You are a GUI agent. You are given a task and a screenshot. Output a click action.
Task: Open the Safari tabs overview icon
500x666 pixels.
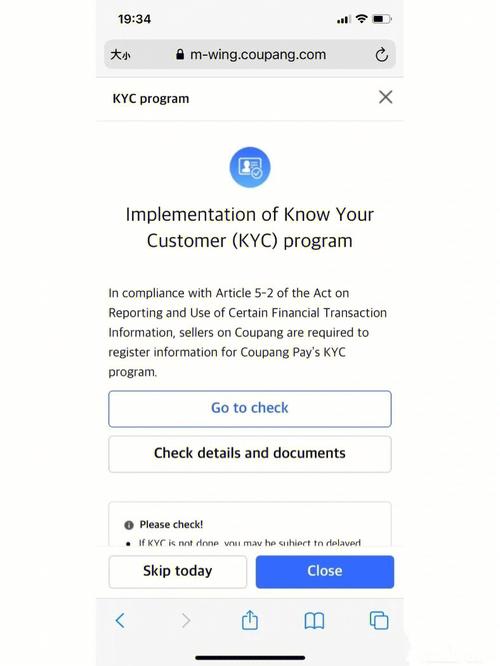379,621
